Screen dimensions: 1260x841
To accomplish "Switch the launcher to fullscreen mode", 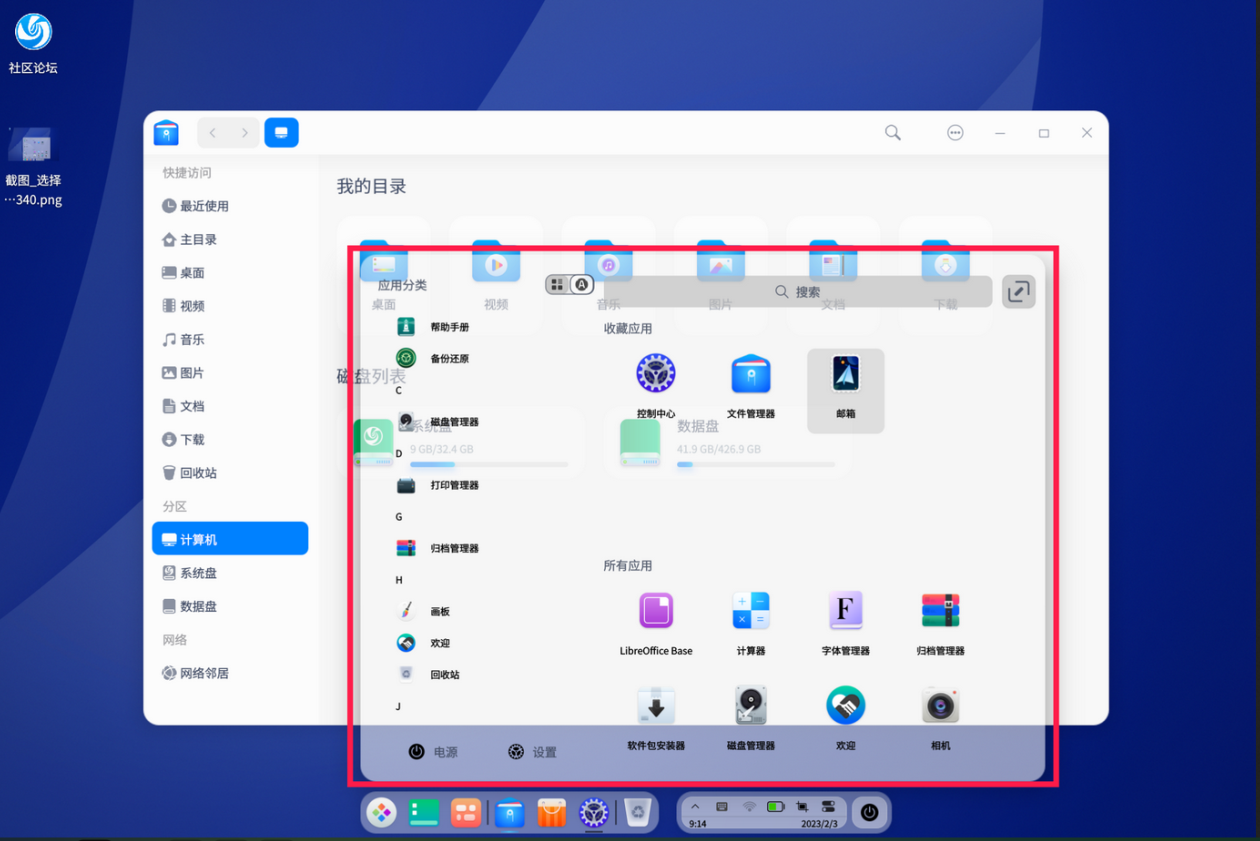I will pos(1019,292).
